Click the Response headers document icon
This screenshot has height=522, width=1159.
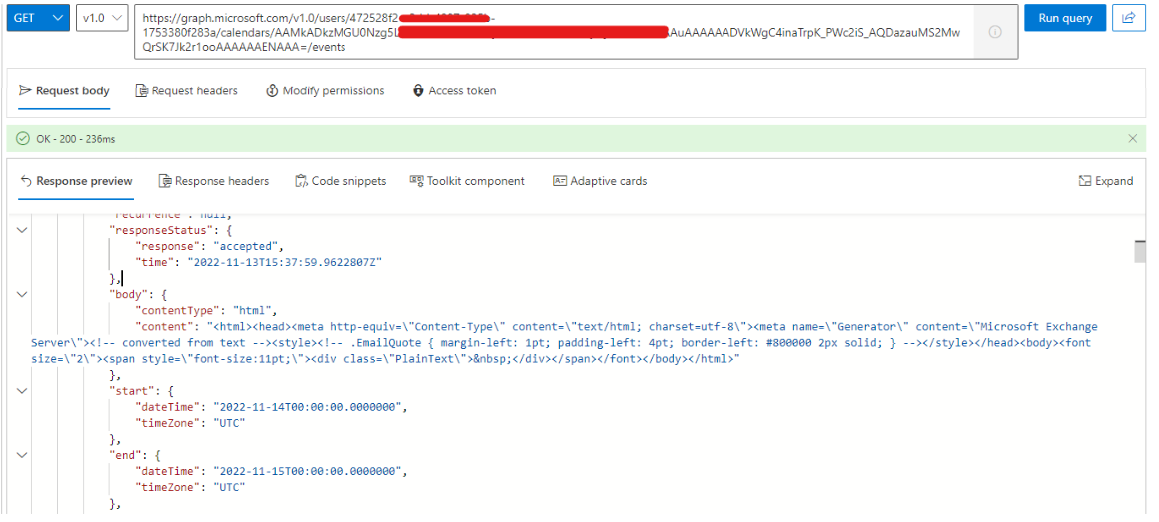(x=165, y=181)
